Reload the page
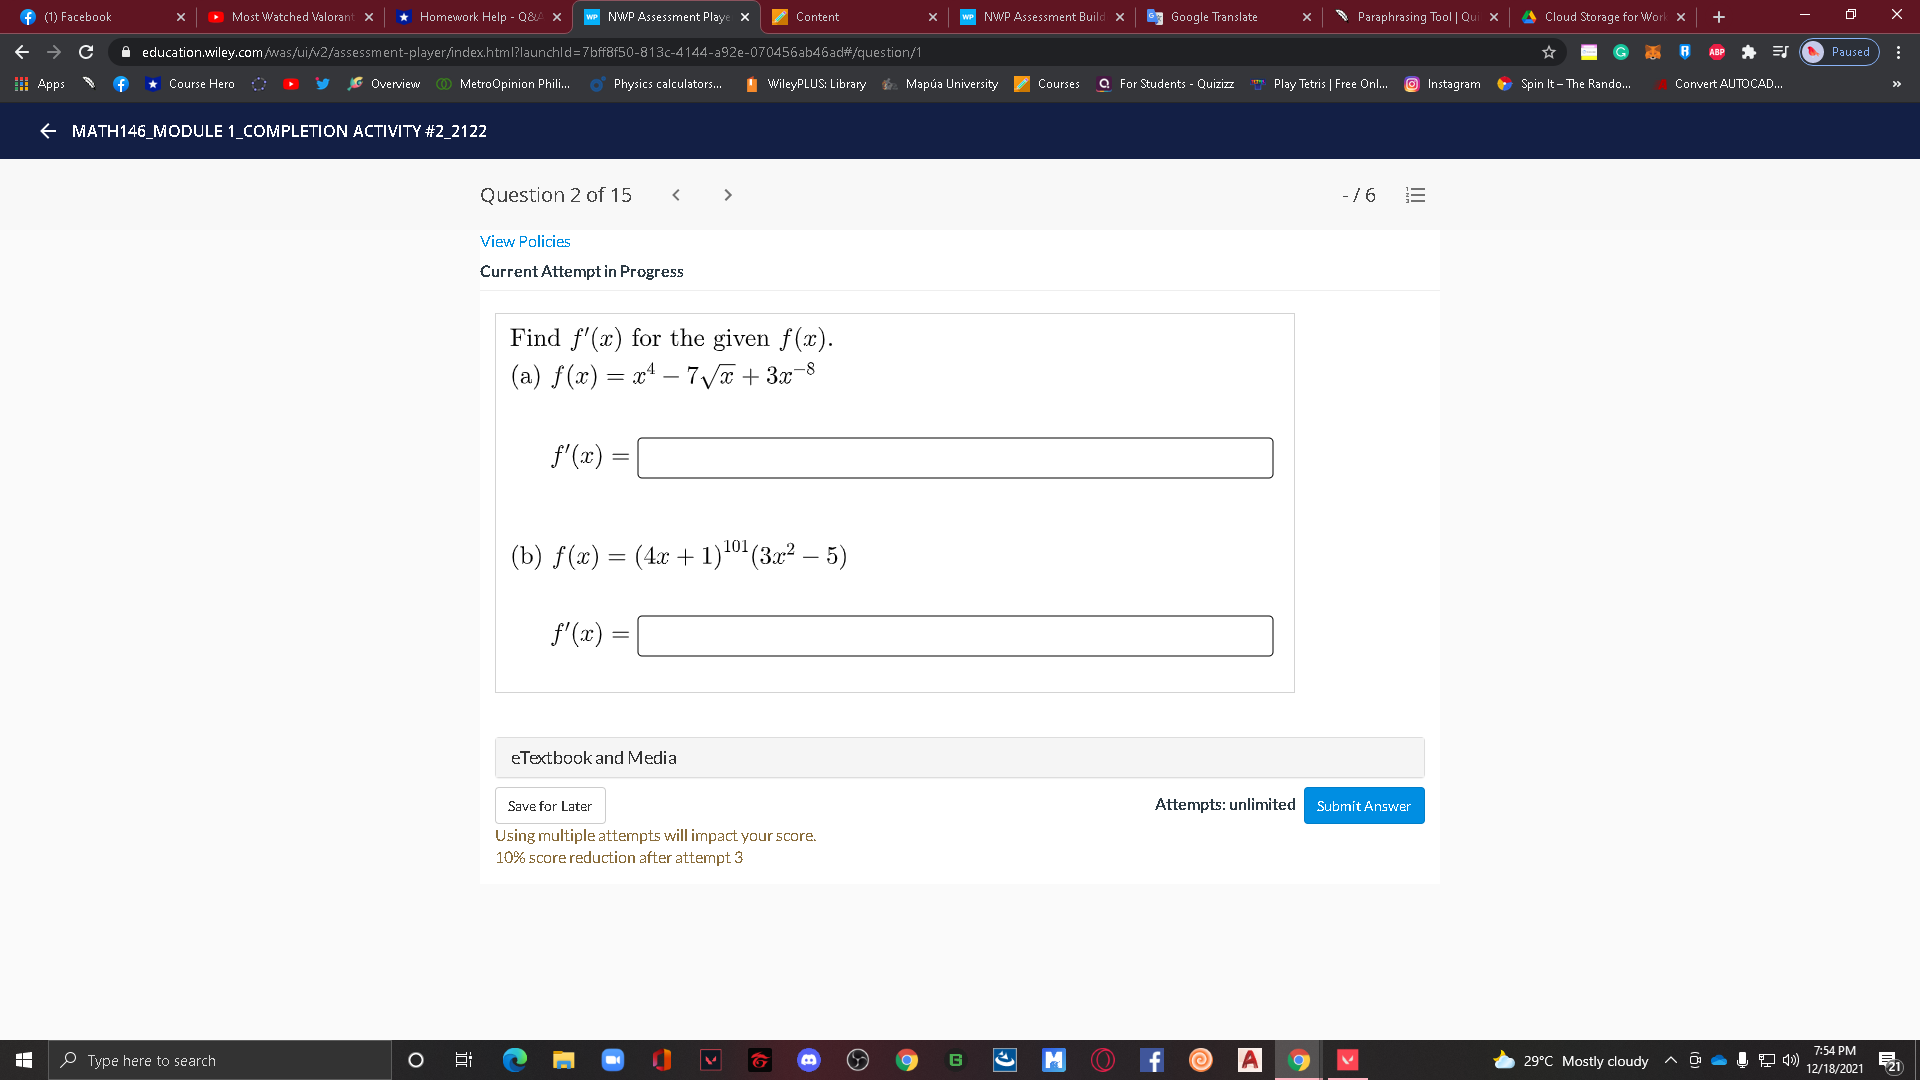Viewport: 1920px width, 1080px height. tap(86, 52)
